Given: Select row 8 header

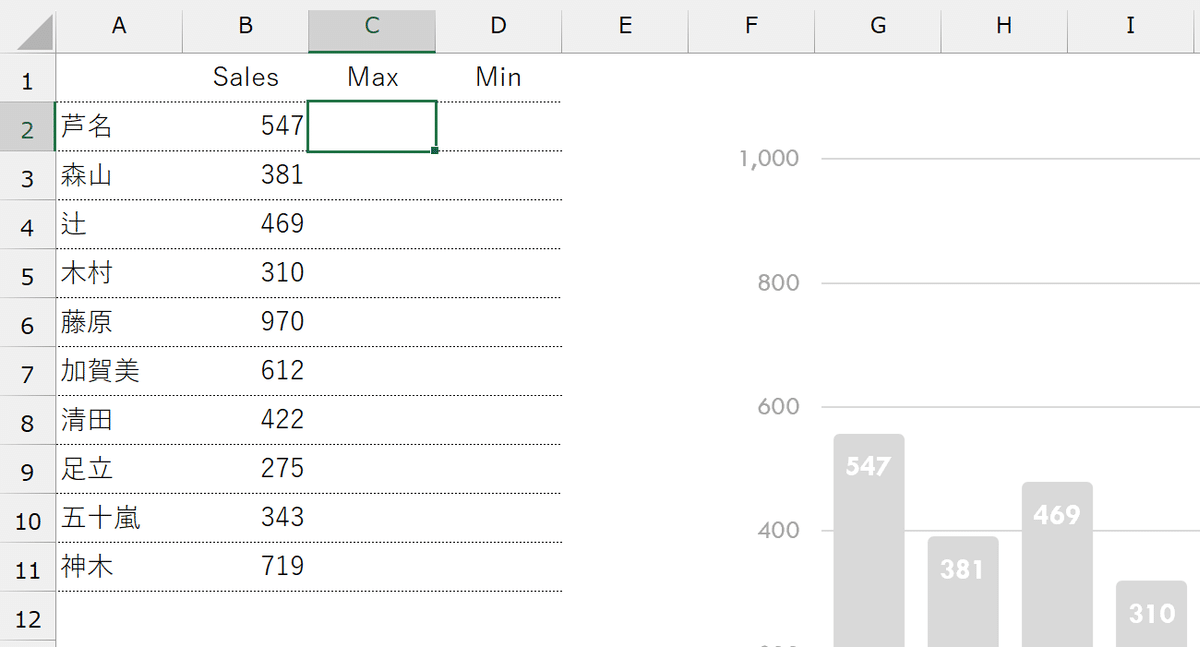Looking at the screenshot, I should pyautogui.click(x=28, y=421).
